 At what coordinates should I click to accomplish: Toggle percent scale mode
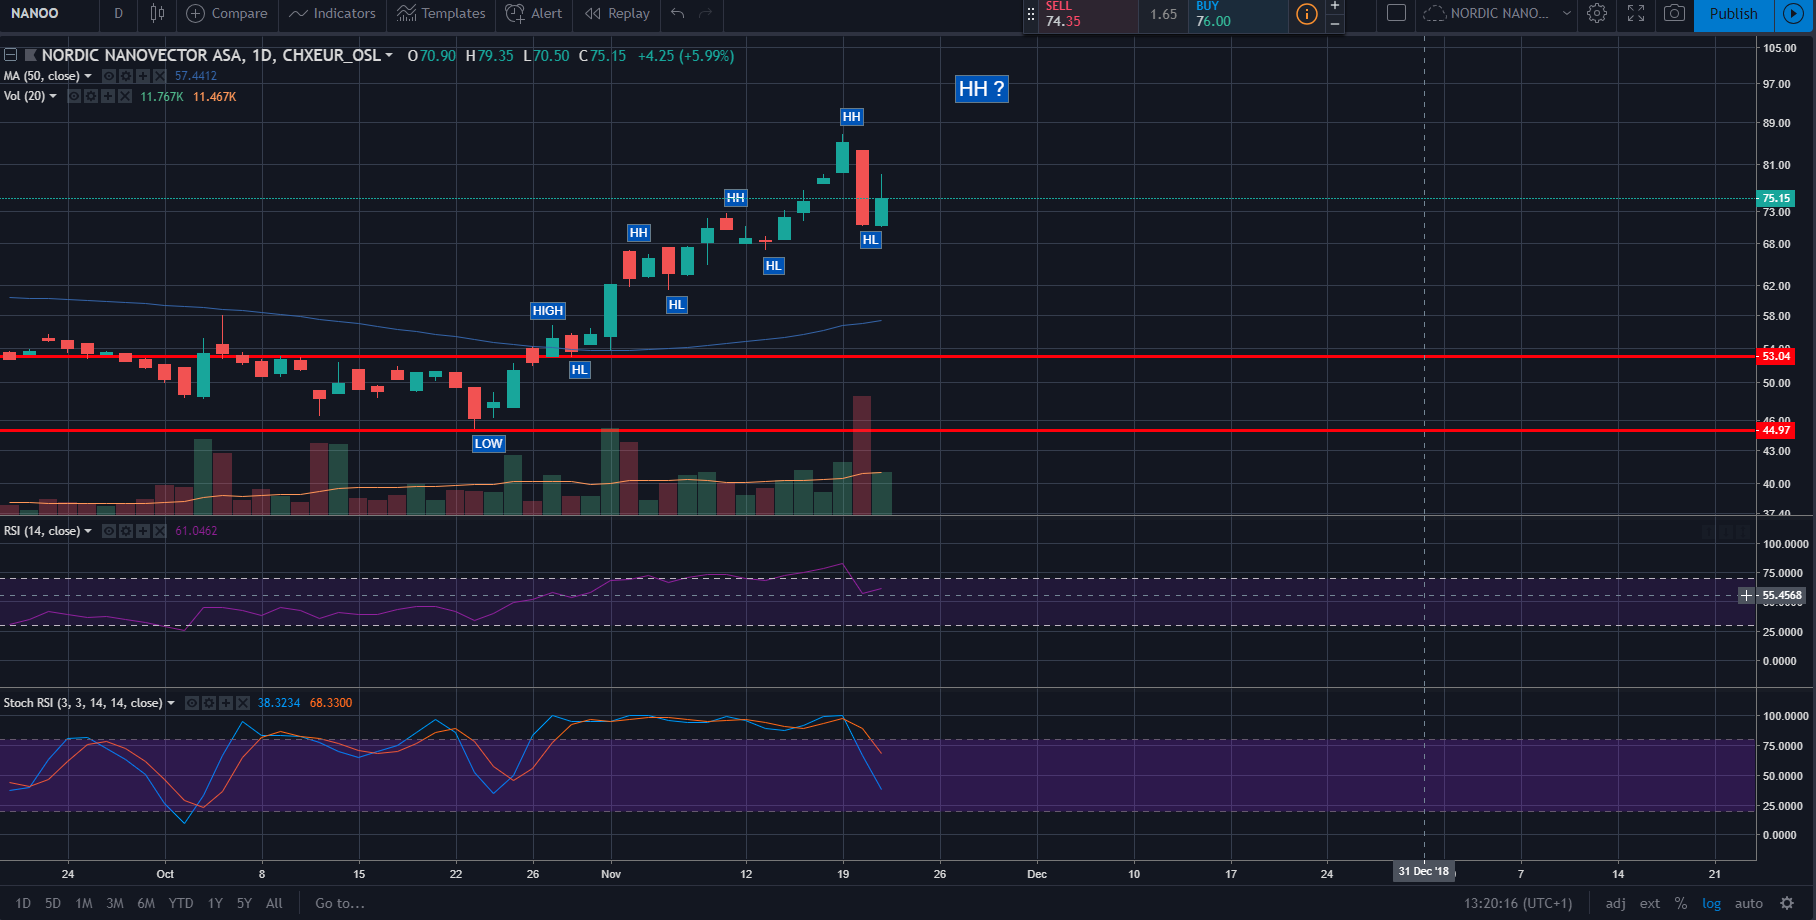[1681, 903]
